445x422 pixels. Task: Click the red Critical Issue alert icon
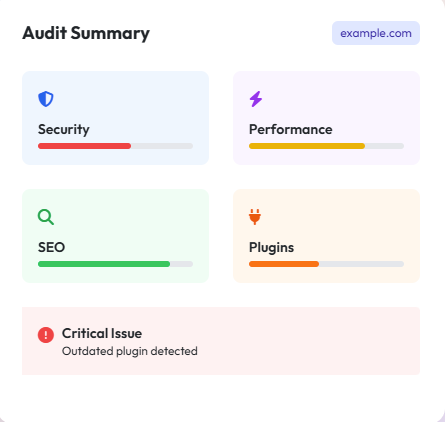point(46,335)
